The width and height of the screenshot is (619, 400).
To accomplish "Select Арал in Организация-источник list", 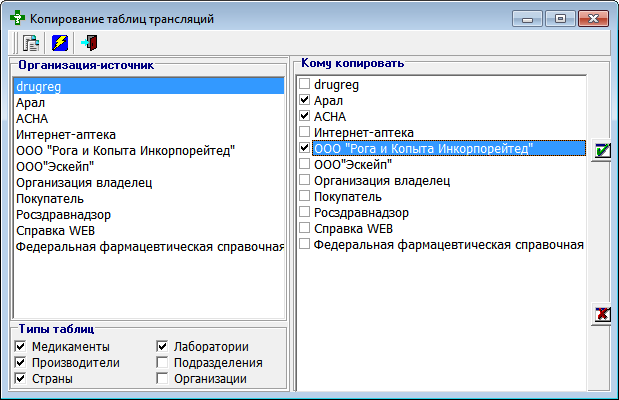I will 149,102.
